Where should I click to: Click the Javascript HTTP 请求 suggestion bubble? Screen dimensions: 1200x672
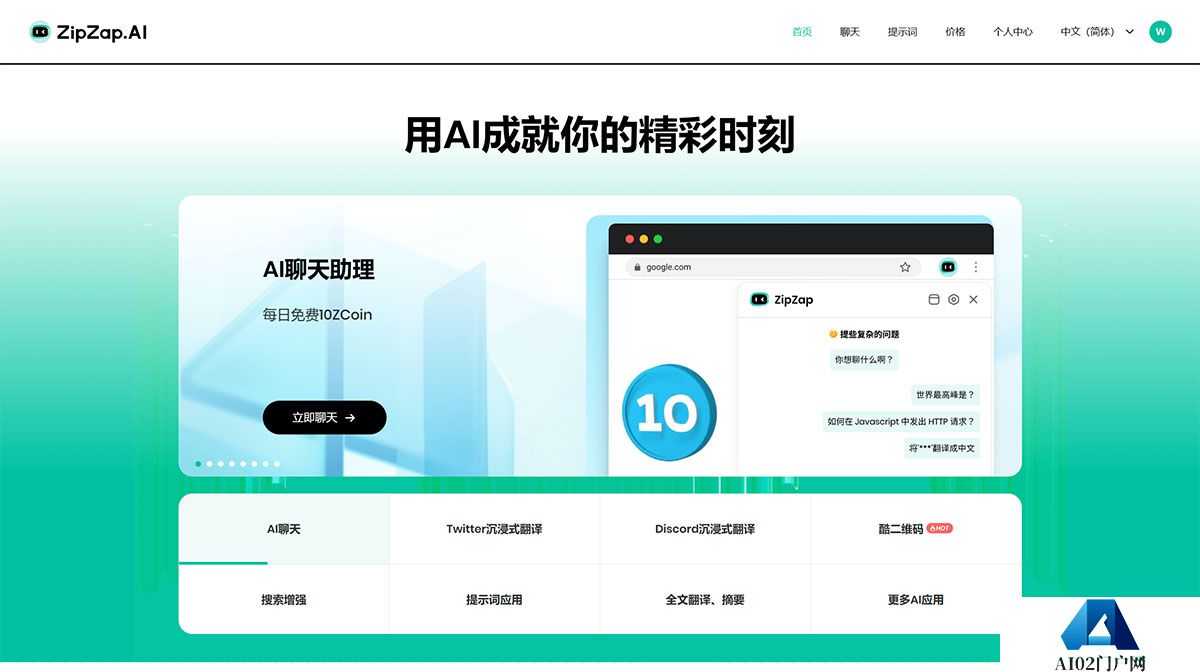click(901, 422)
